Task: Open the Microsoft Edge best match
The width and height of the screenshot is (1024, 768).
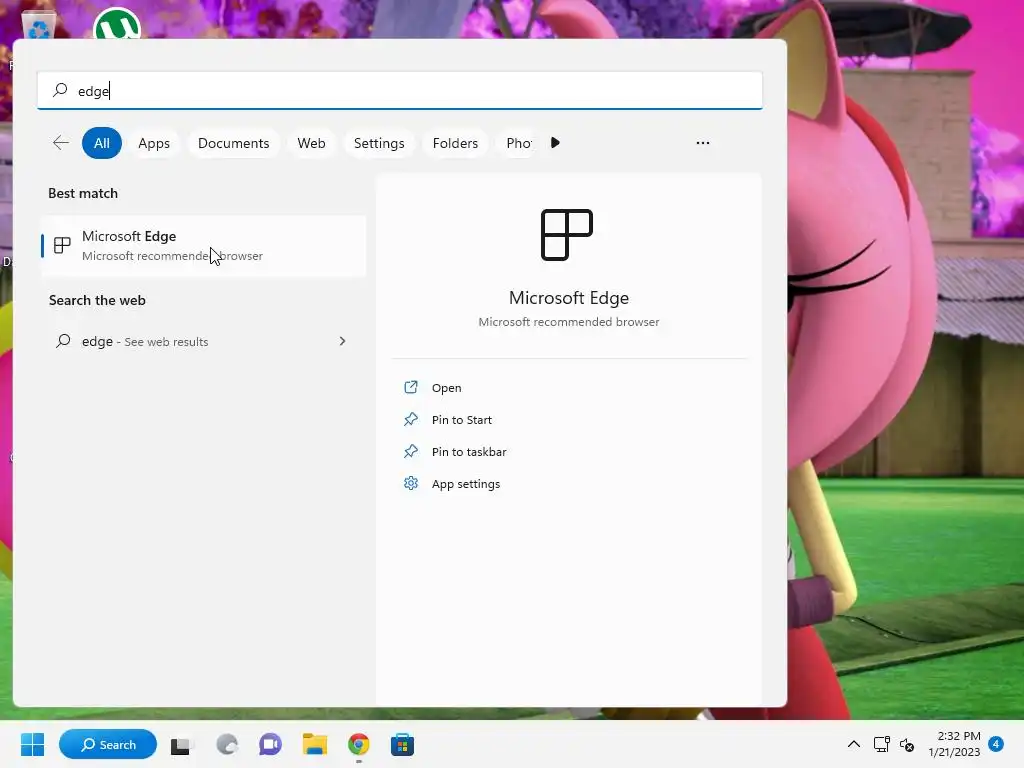Action: coord(204,246)
